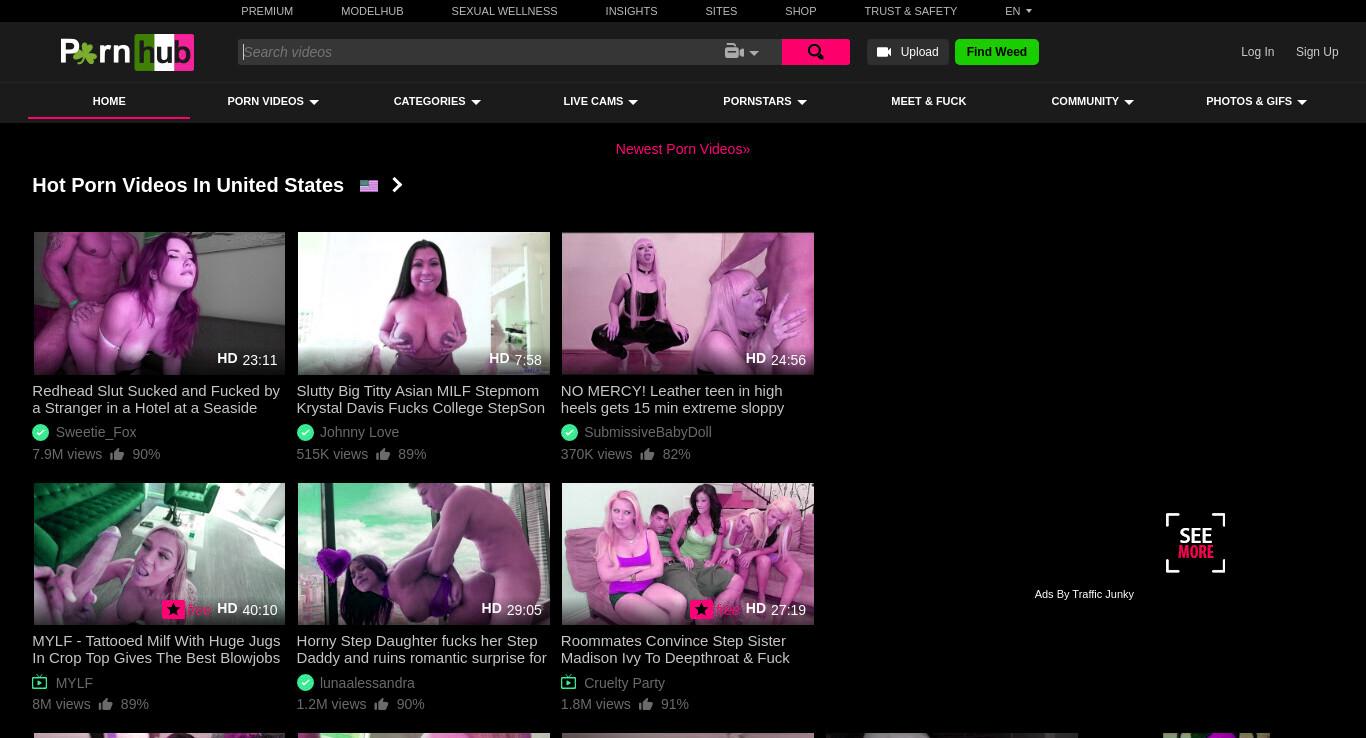Open the video thumbnail with duration 24:56
The image size is (1366, 738).
[x=687, y=303]
